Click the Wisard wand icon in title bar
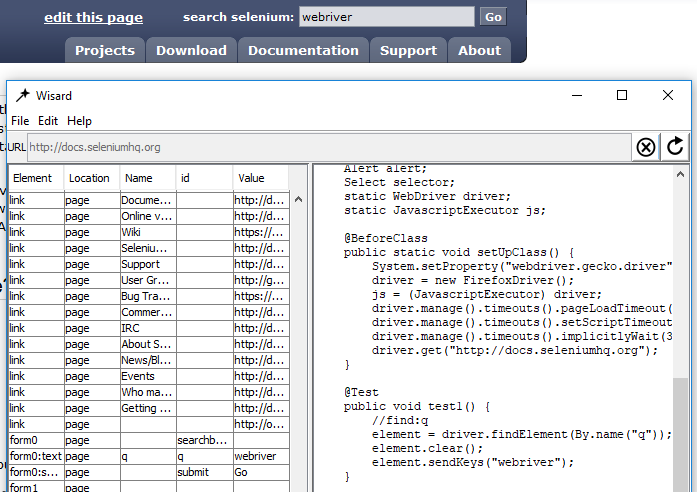 22,96
